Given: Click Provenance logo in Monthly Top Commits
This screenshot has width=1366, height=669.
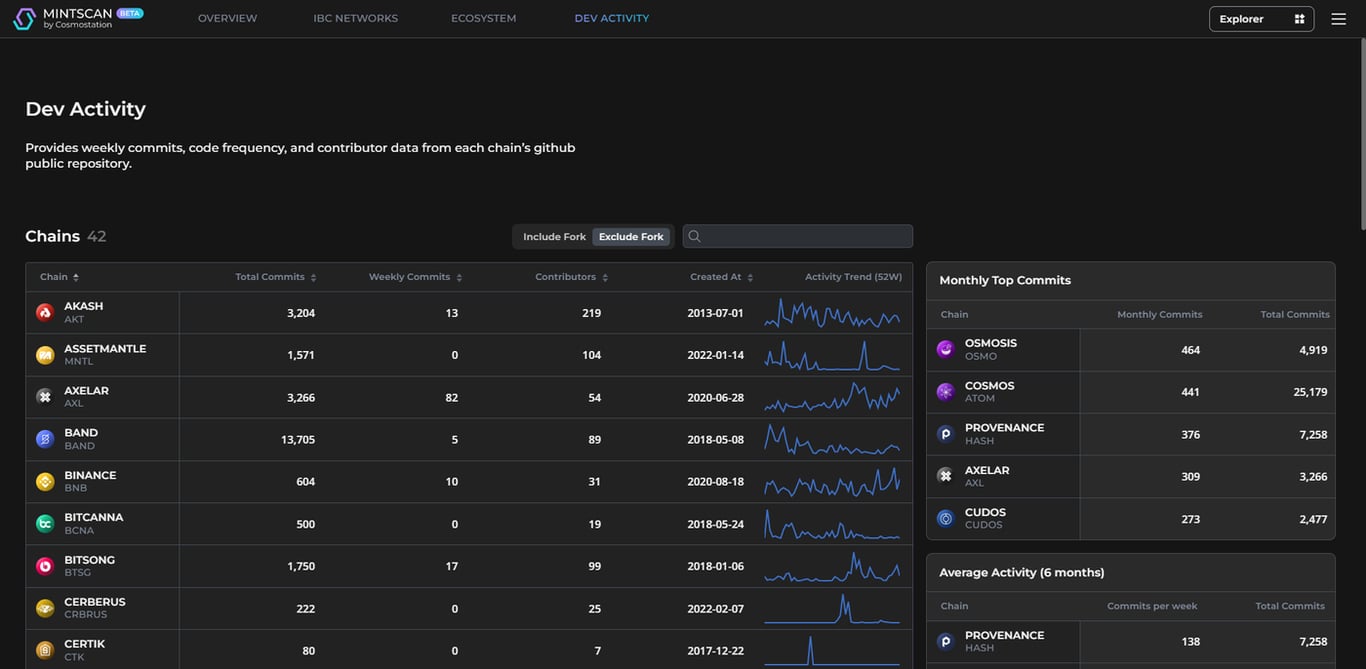Looking at the screenshot, I should (x=945, y=434).
